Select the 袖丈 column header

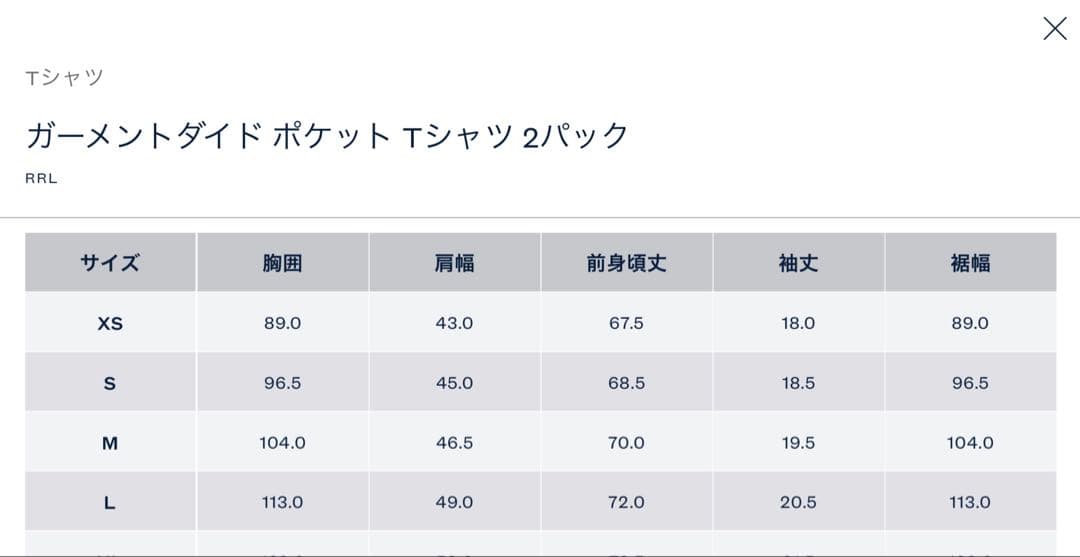coord(798,263)
